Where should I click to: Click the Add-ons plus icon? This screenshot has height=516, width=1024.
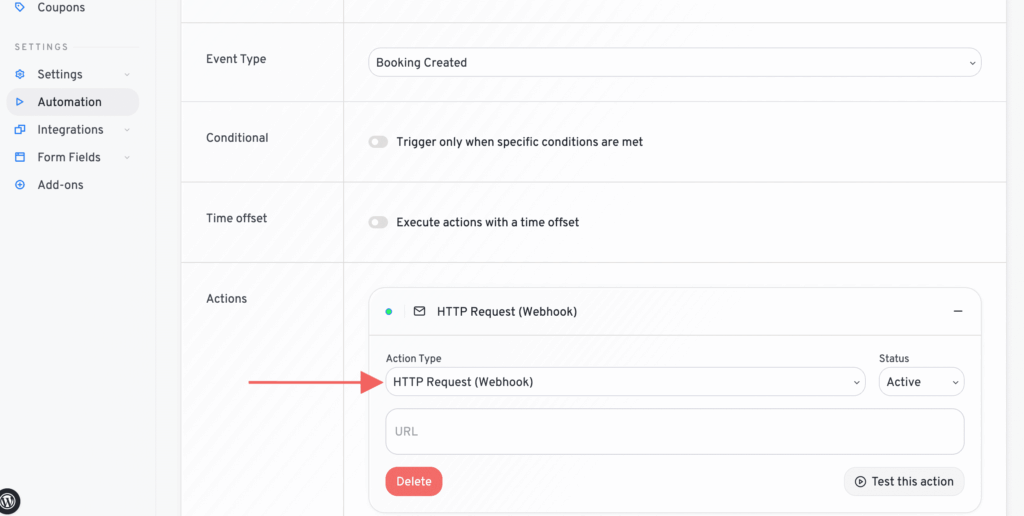tap(20, 185)
